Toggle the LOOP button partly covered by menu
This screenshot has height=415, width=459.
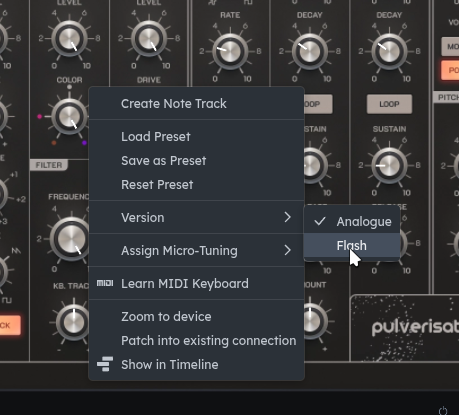tap(318, 104)
